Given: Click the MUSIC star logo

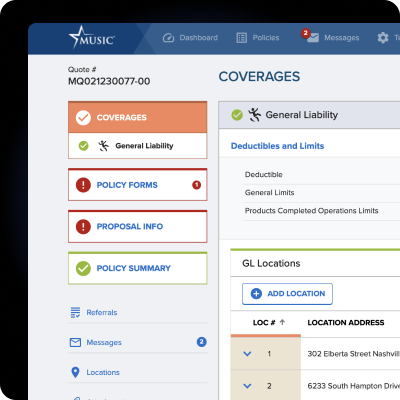Looking at the screenshot, I should 92,37.
